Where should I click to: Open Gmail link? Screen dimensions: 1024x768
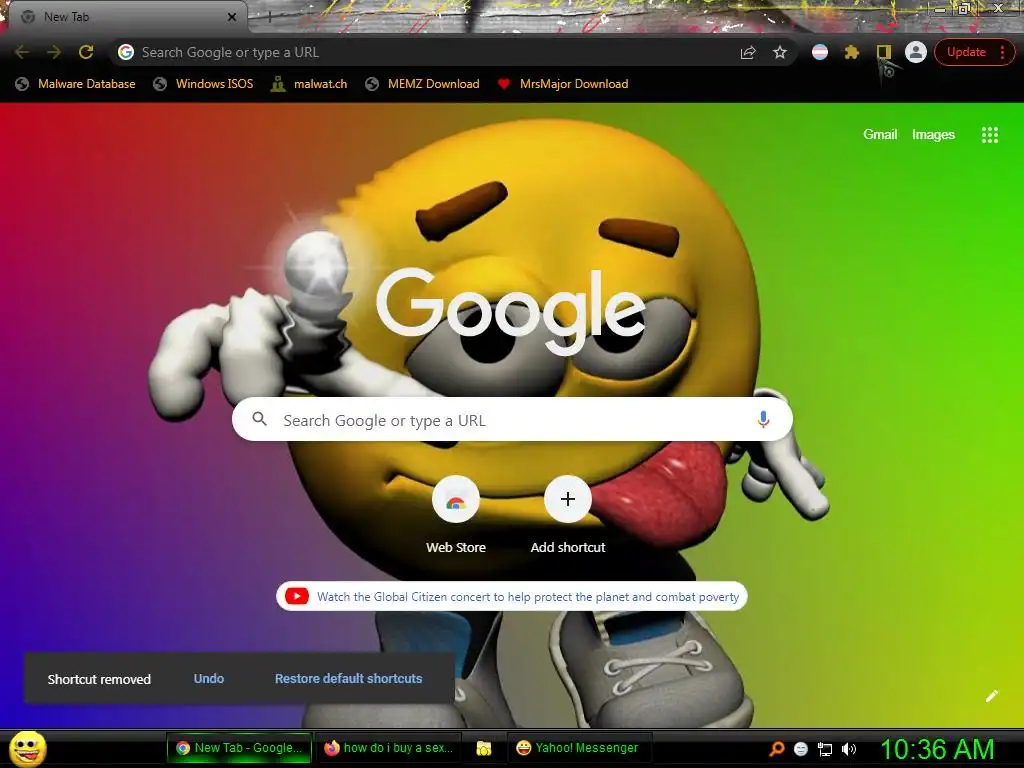point(880,135)
